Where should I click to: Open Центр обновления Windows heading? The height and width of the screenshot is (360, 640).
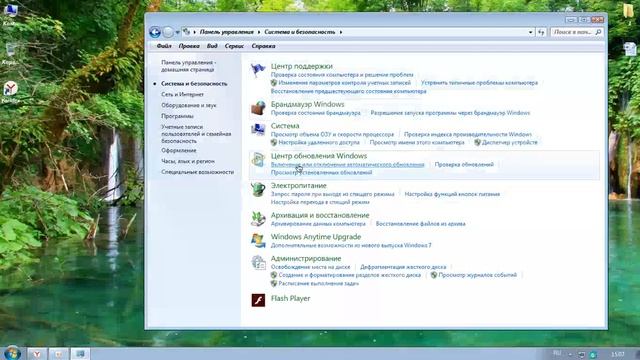(319, 156)
